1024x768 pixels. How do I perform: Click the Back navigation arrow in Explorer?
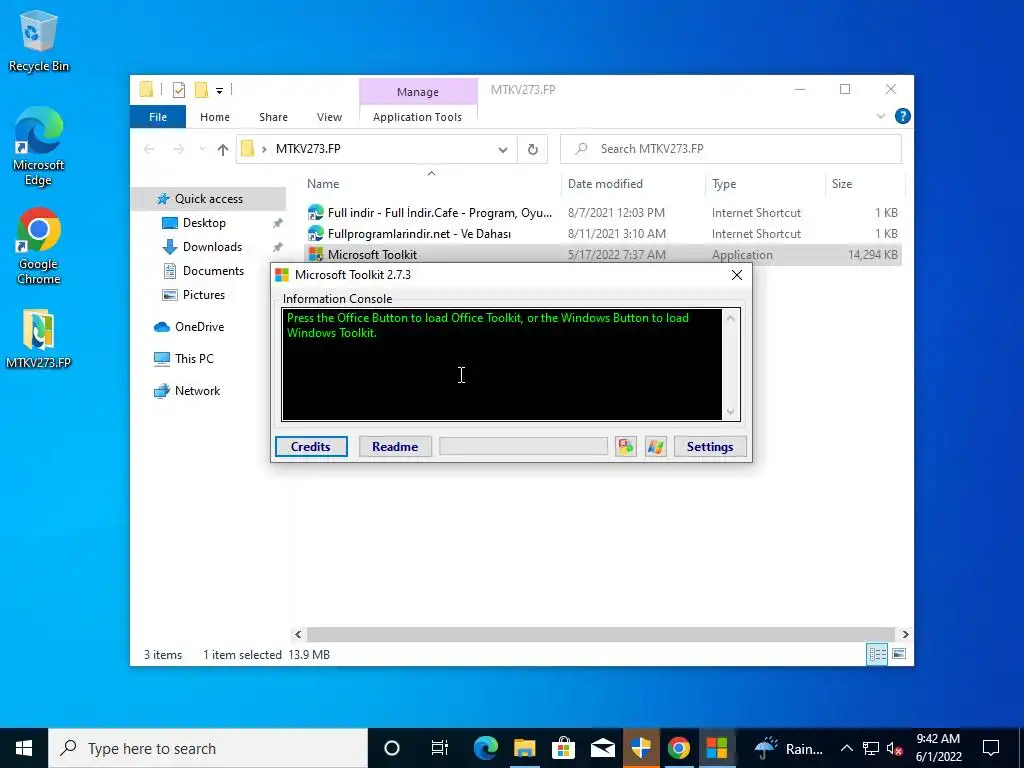(x=150, y=150)
